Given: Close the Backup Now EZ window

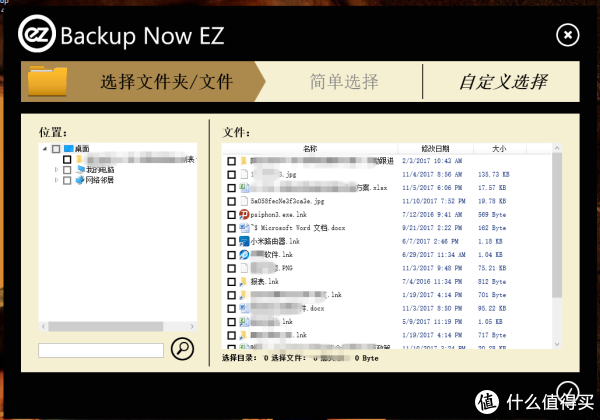Looking at the screenshot, I should (567, 35).
